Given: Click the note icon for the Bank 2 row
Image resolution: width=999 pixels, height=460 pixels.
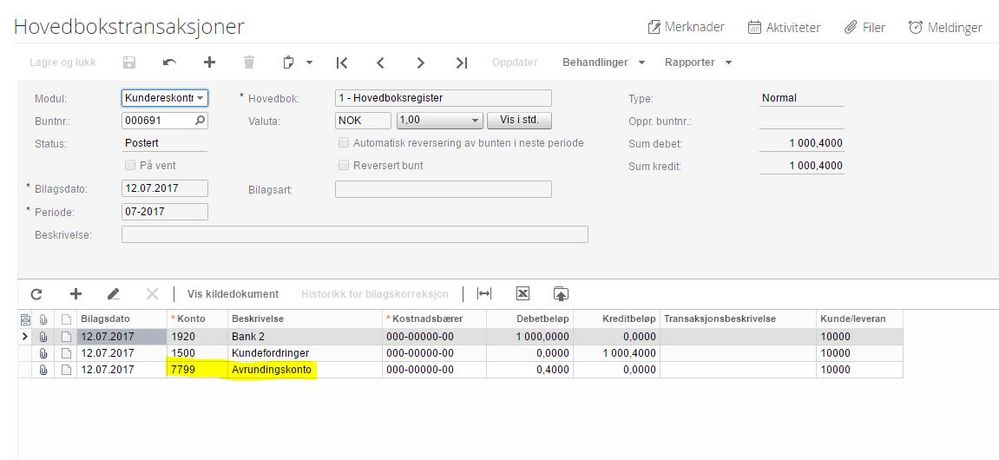Looking at the screenshot, I should (x=66, y=336).
